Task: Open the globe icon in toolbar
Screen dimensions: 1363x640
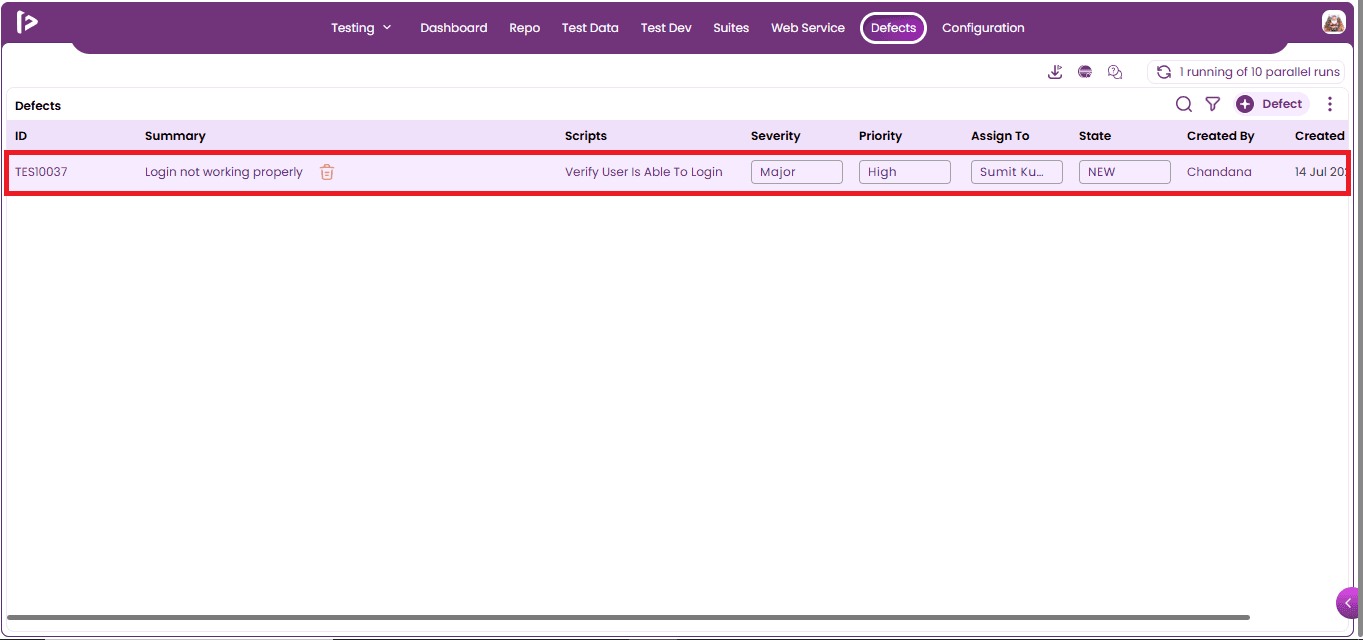Action: coord(1085,72)
